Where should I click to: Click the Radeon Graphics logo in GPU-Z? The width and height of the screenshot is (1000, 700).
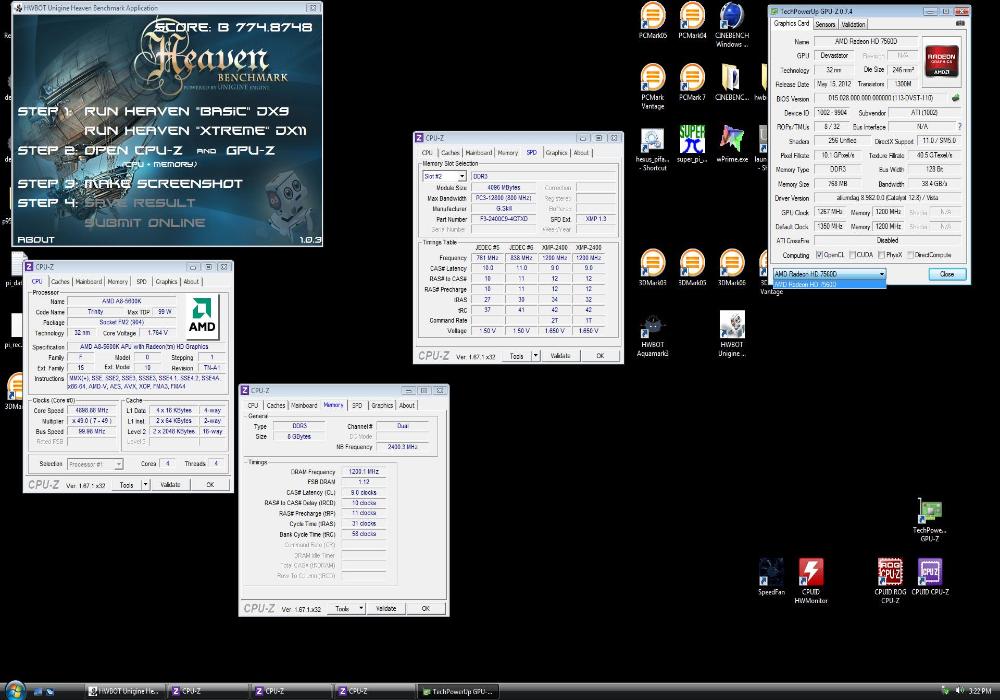[x=941, y=61]
